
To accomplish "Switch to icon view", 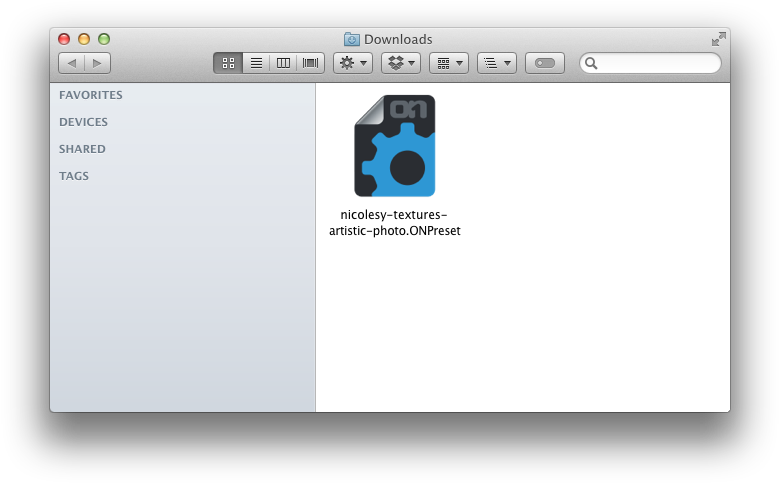I will coord(228,63).
